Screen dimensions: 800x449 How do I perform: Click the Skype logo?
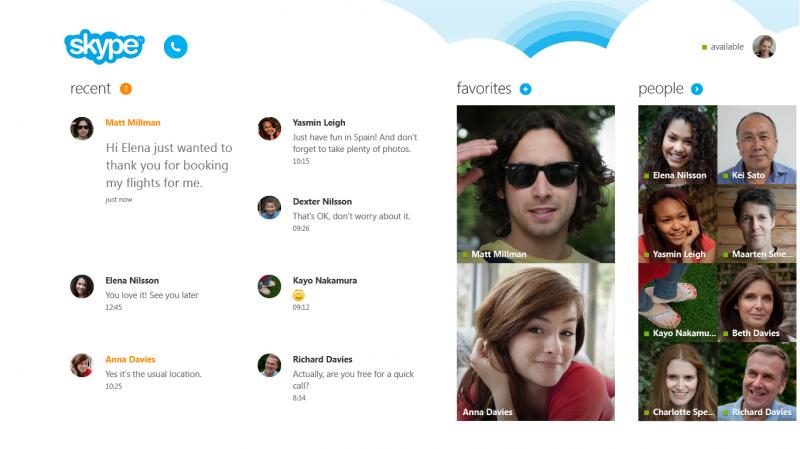105,46
